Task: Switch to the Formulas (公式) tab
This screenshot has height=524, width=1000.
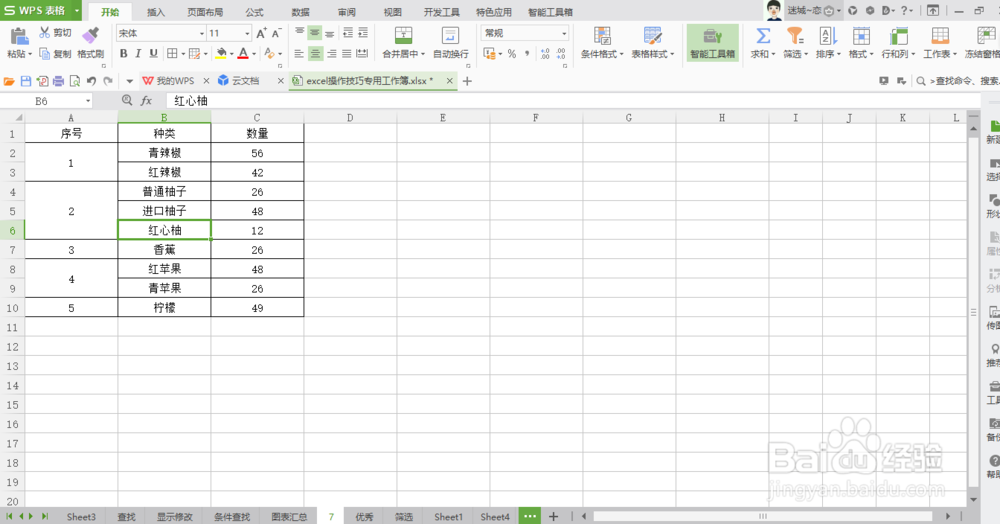Action: point(254,12)
